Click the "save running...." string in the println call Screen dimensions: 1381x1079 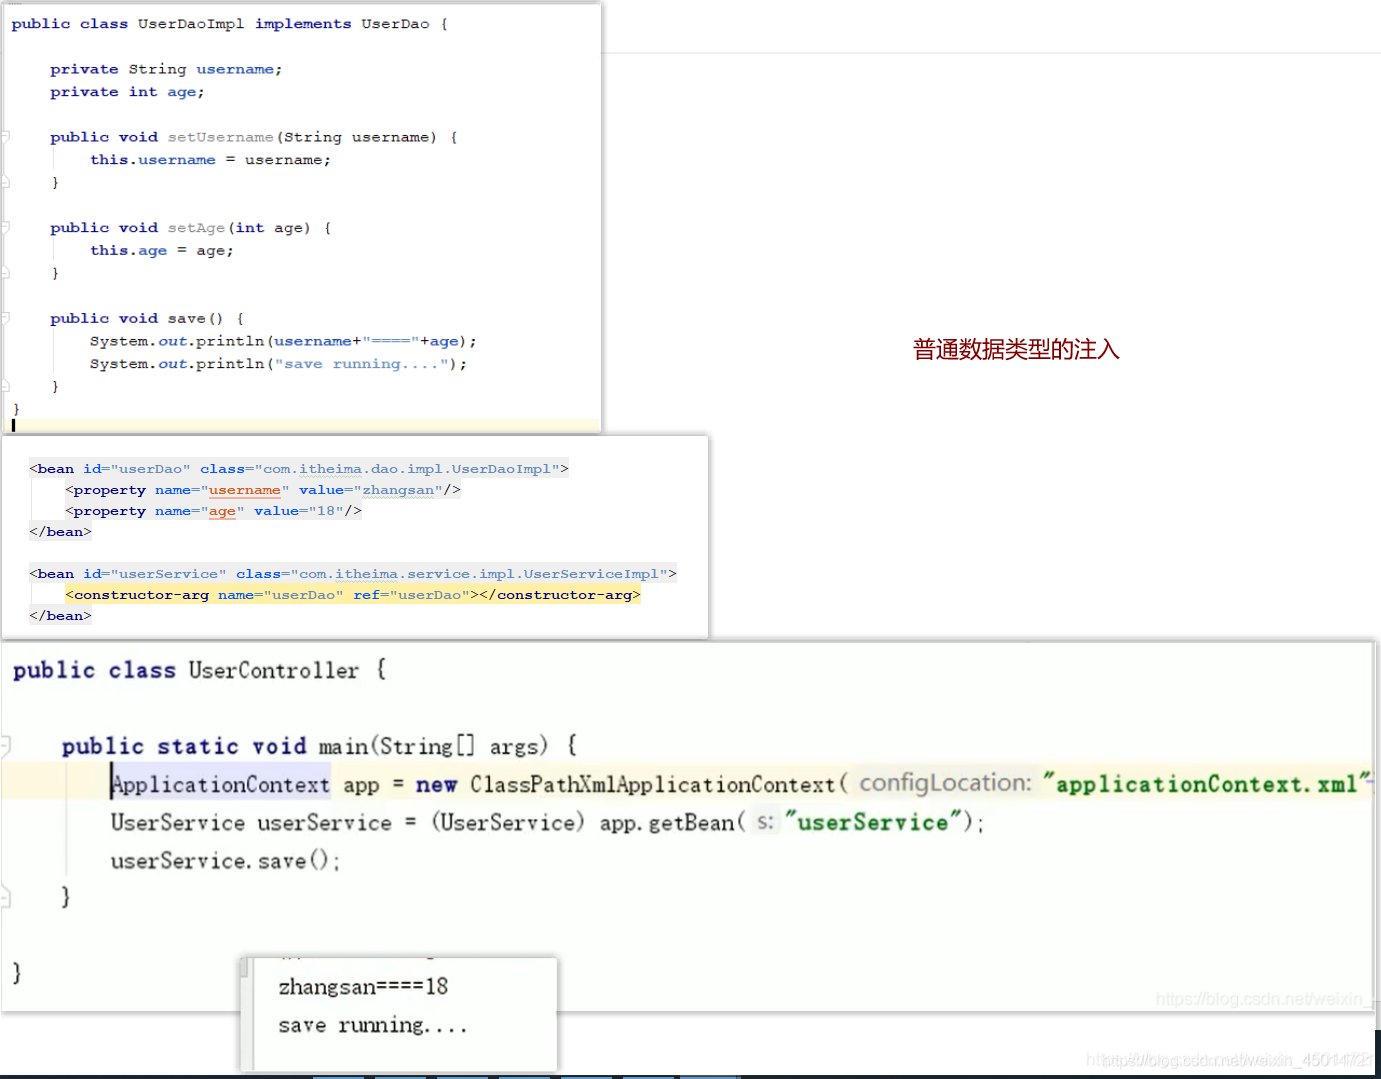tap(361, 364)
